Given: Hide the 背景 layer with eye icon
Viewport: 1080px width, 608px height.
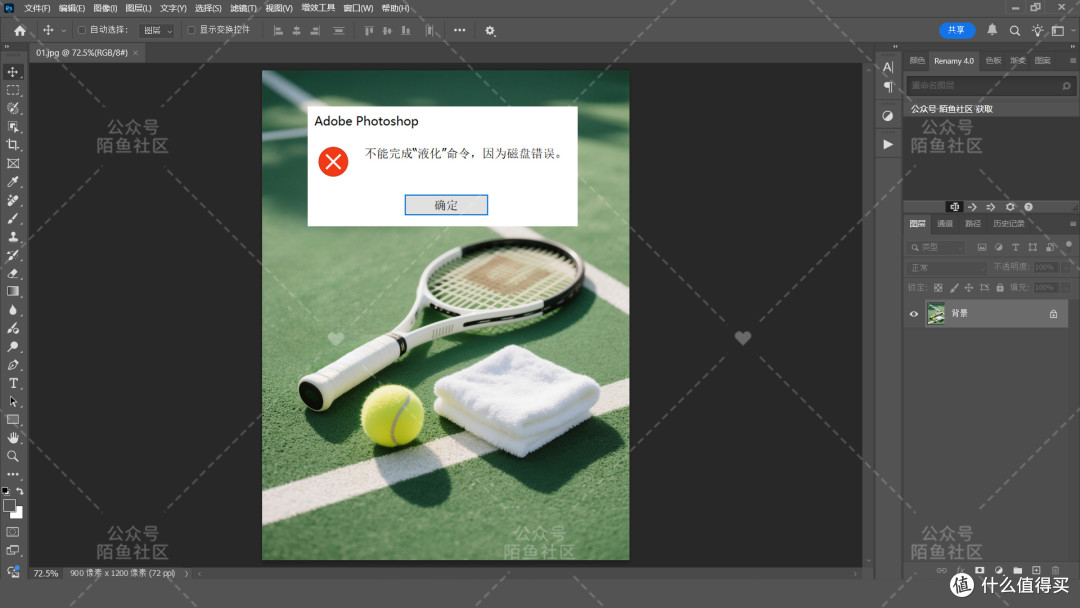Looking at the screenshot, I should point(914,314).
